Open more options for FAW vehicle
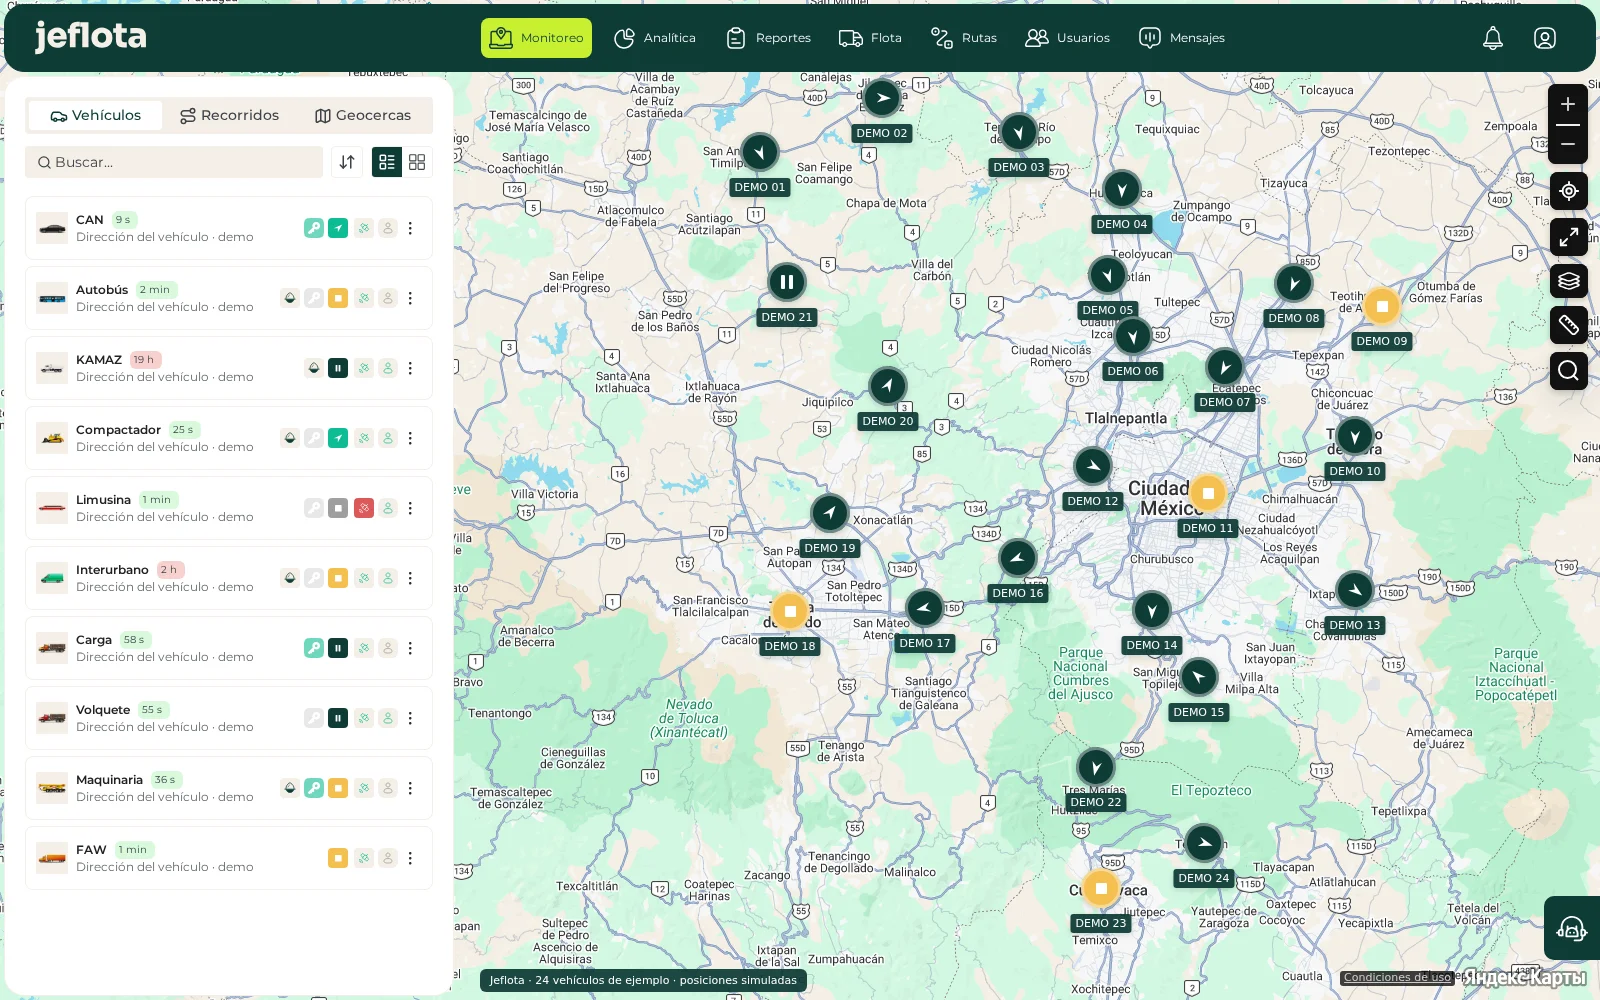This screenshot has height=1000, width=1600. point(410,858)
